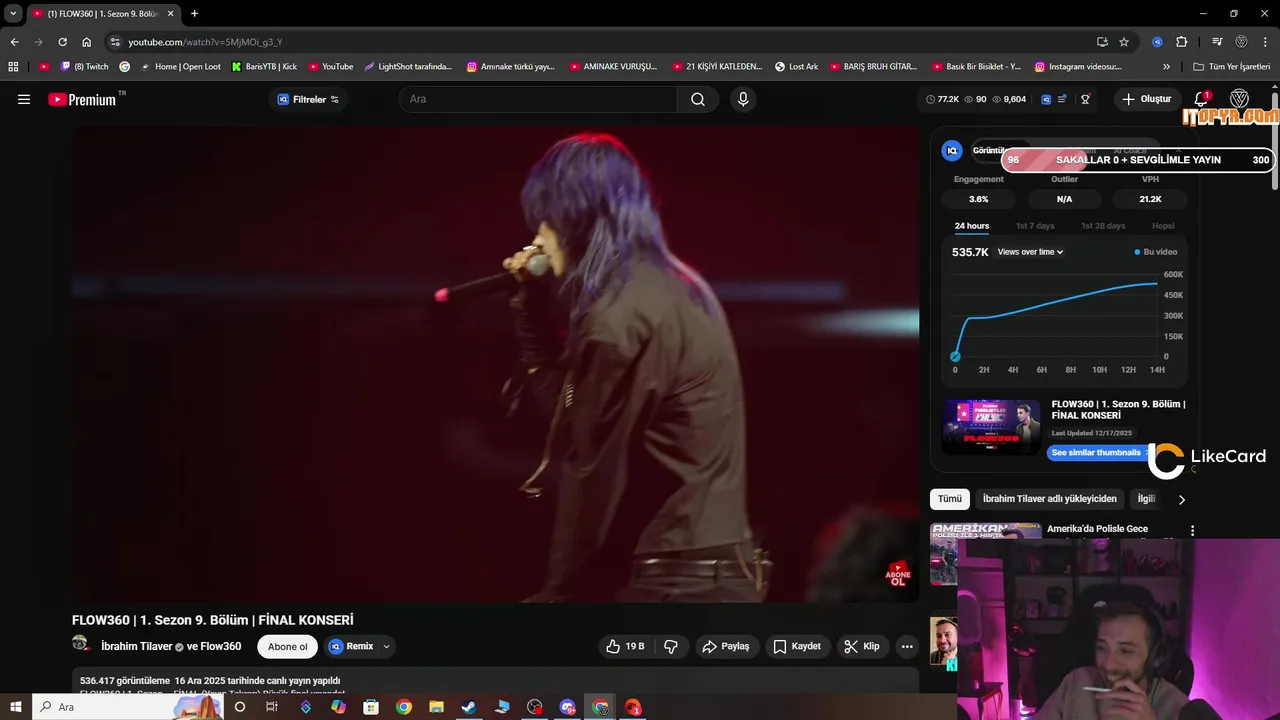1280x720 pixels.
Task: Select the 1st 7 days tab
Action: pyautogui.click(x=1035, y=226)
